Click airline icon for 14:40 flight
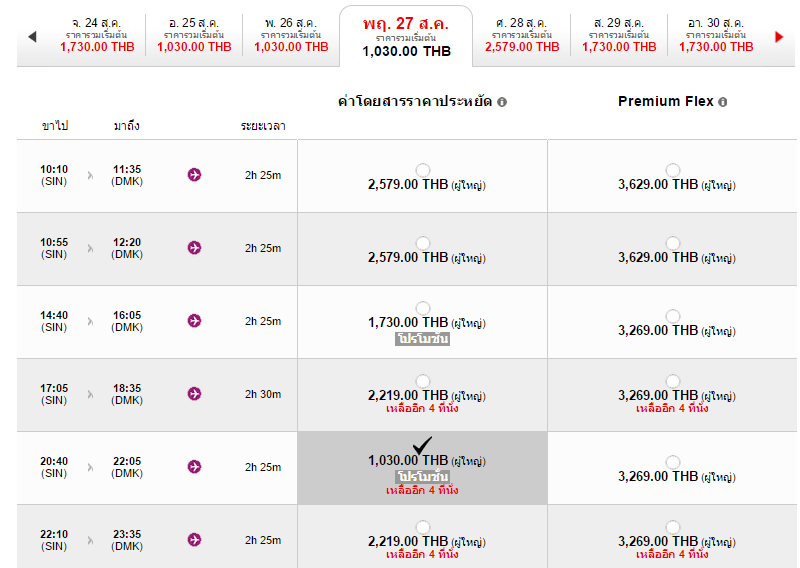Viewport: 800px width, 568px height. click(194, 321)
